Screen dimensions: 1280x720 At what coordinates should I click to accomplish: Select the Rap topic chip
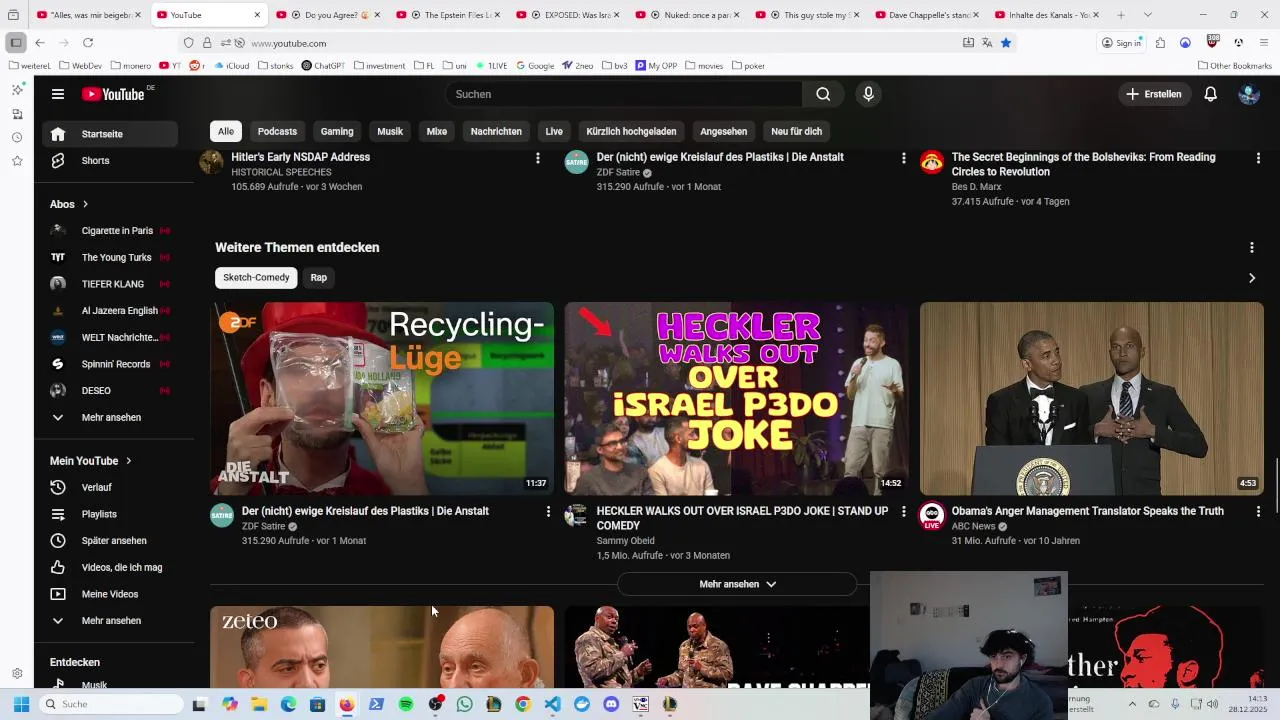coord(319,277)
